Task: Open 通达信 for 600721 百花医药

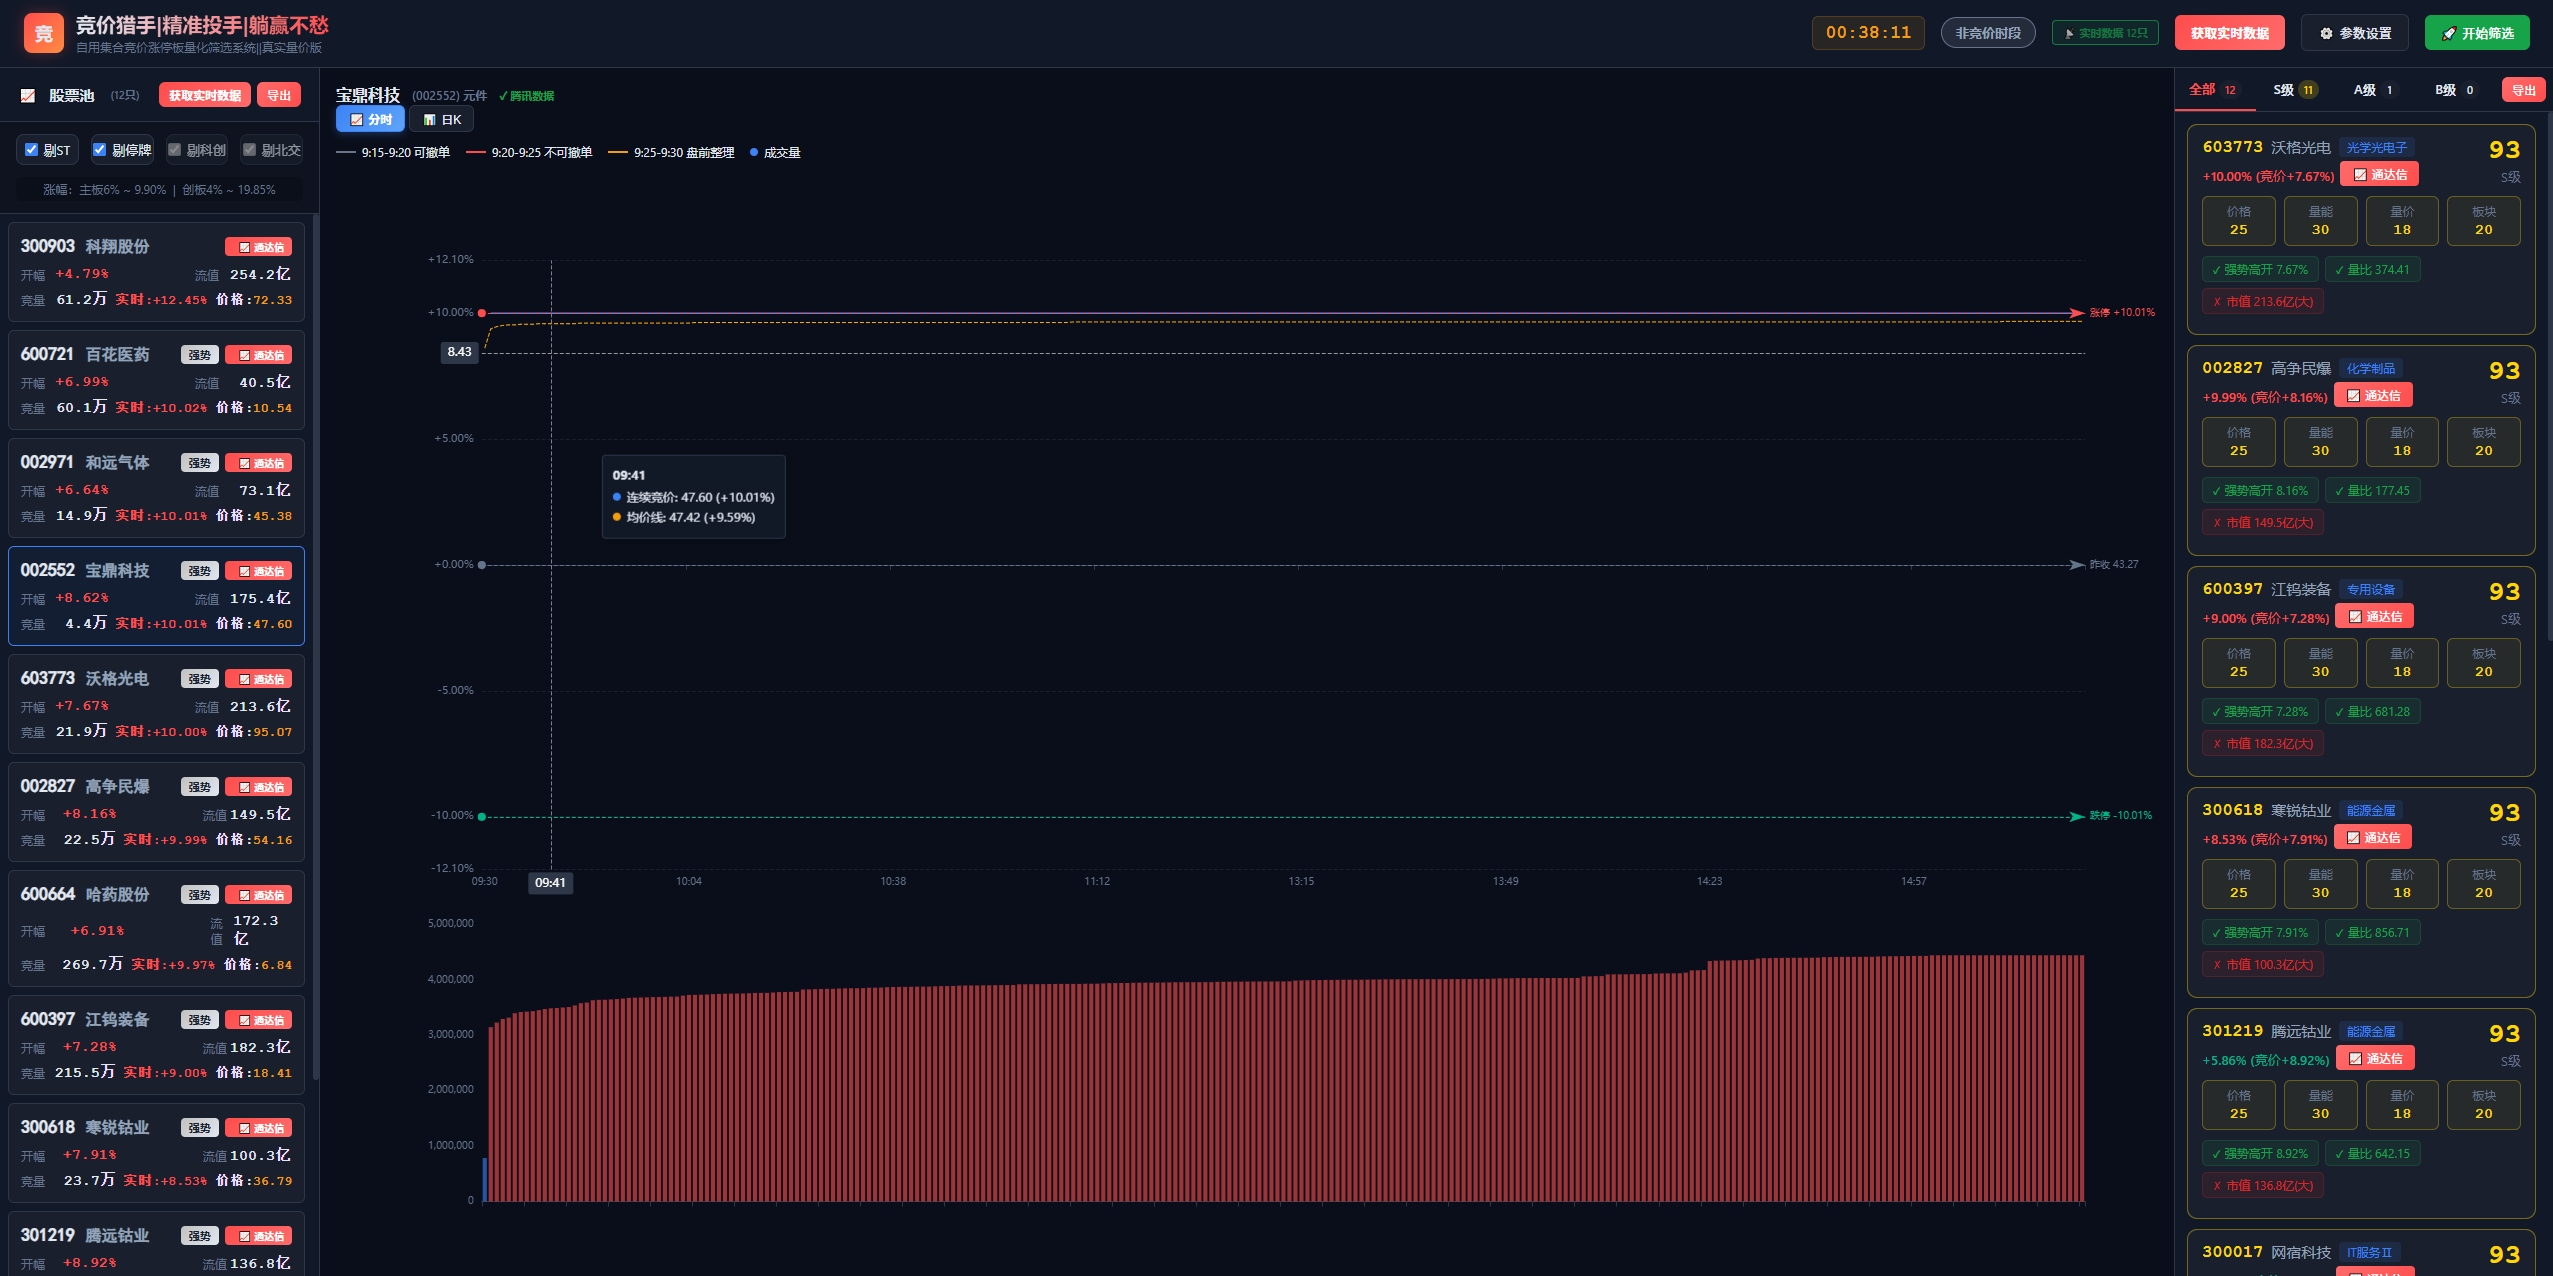Action: coord(258,355)
